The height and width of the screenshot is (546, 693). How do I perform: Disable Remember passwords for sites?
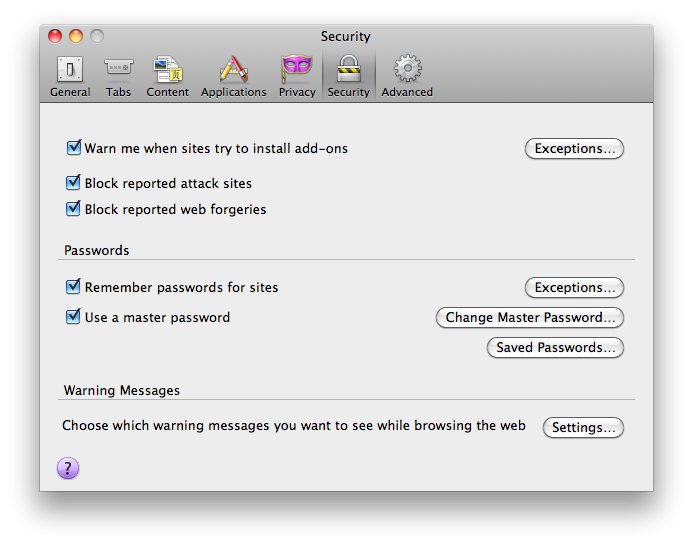[73, 286]
